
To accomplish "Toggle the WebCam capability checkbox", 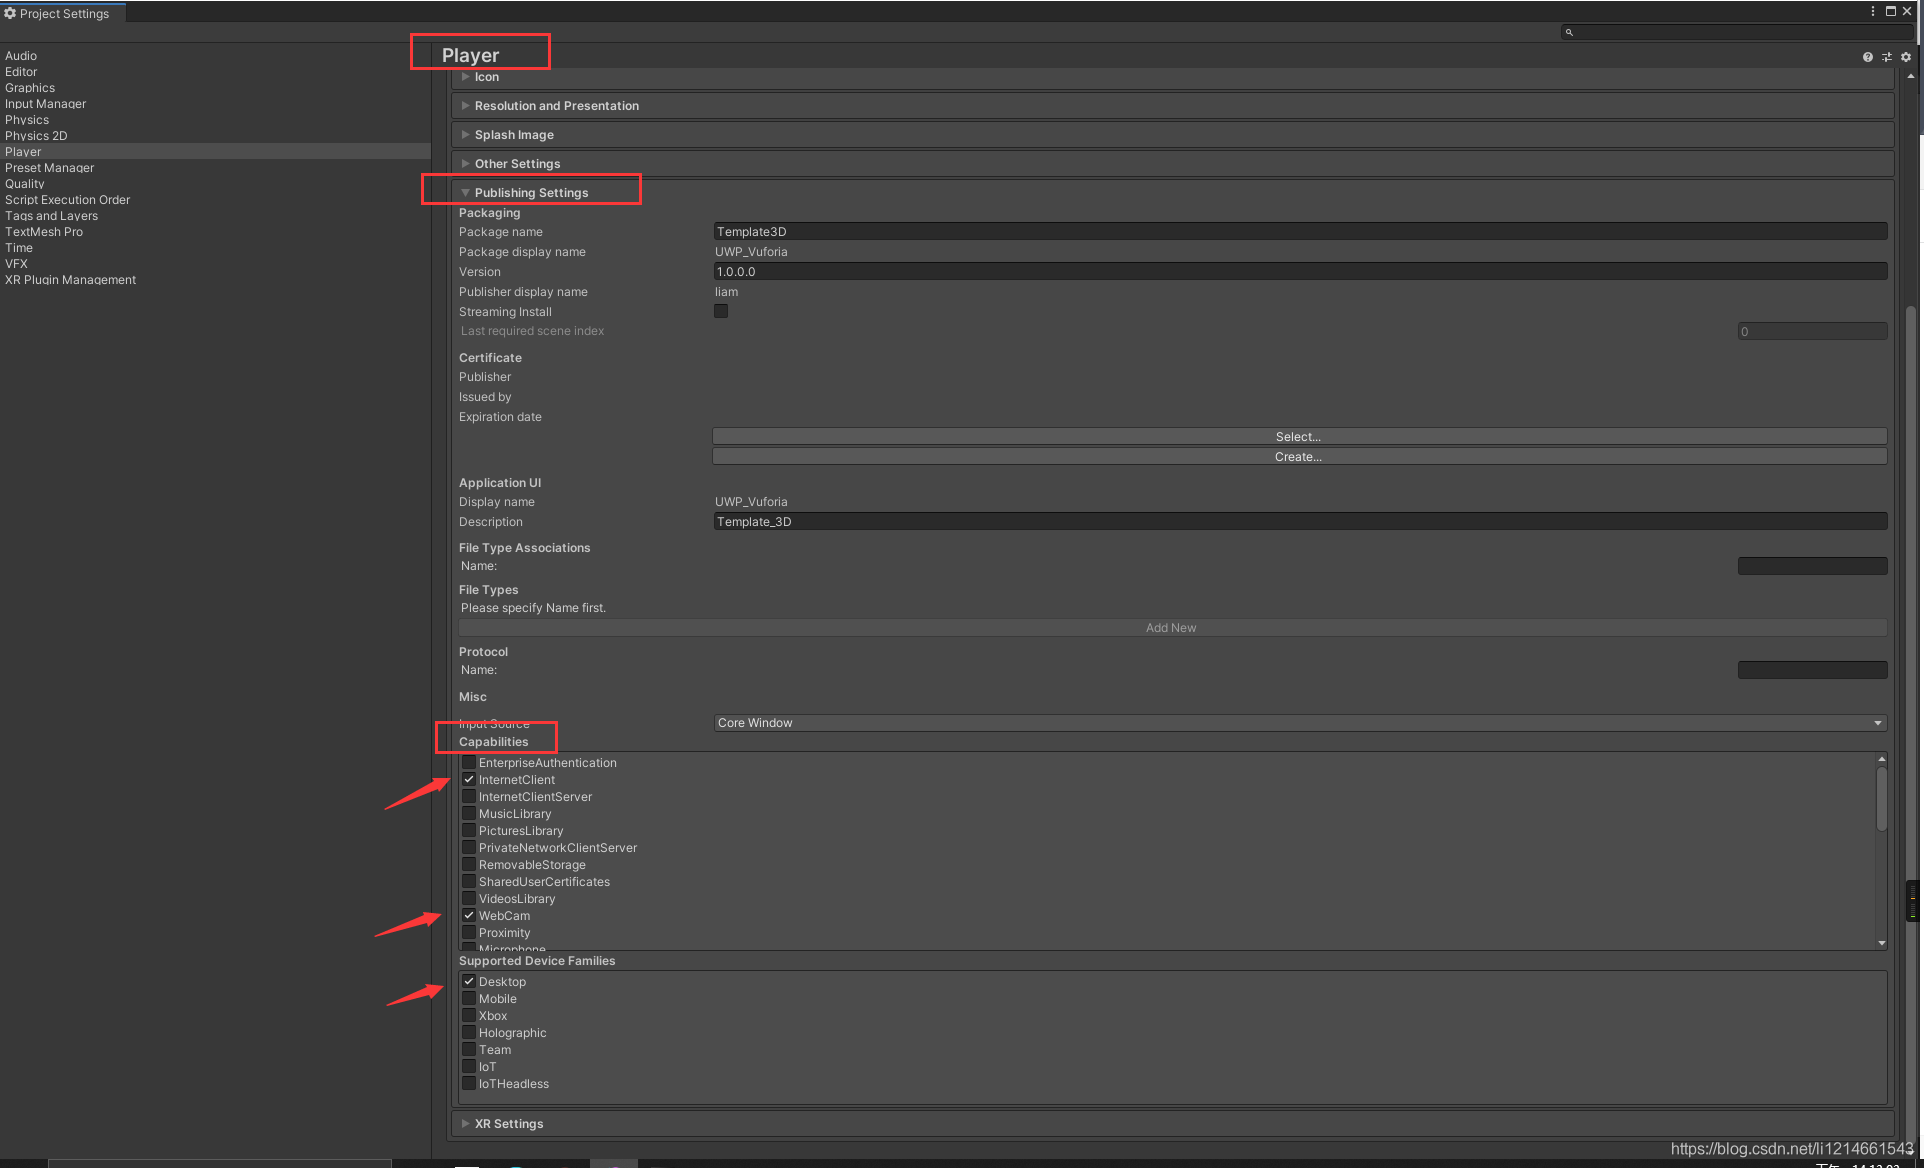I will coord(468,916).
